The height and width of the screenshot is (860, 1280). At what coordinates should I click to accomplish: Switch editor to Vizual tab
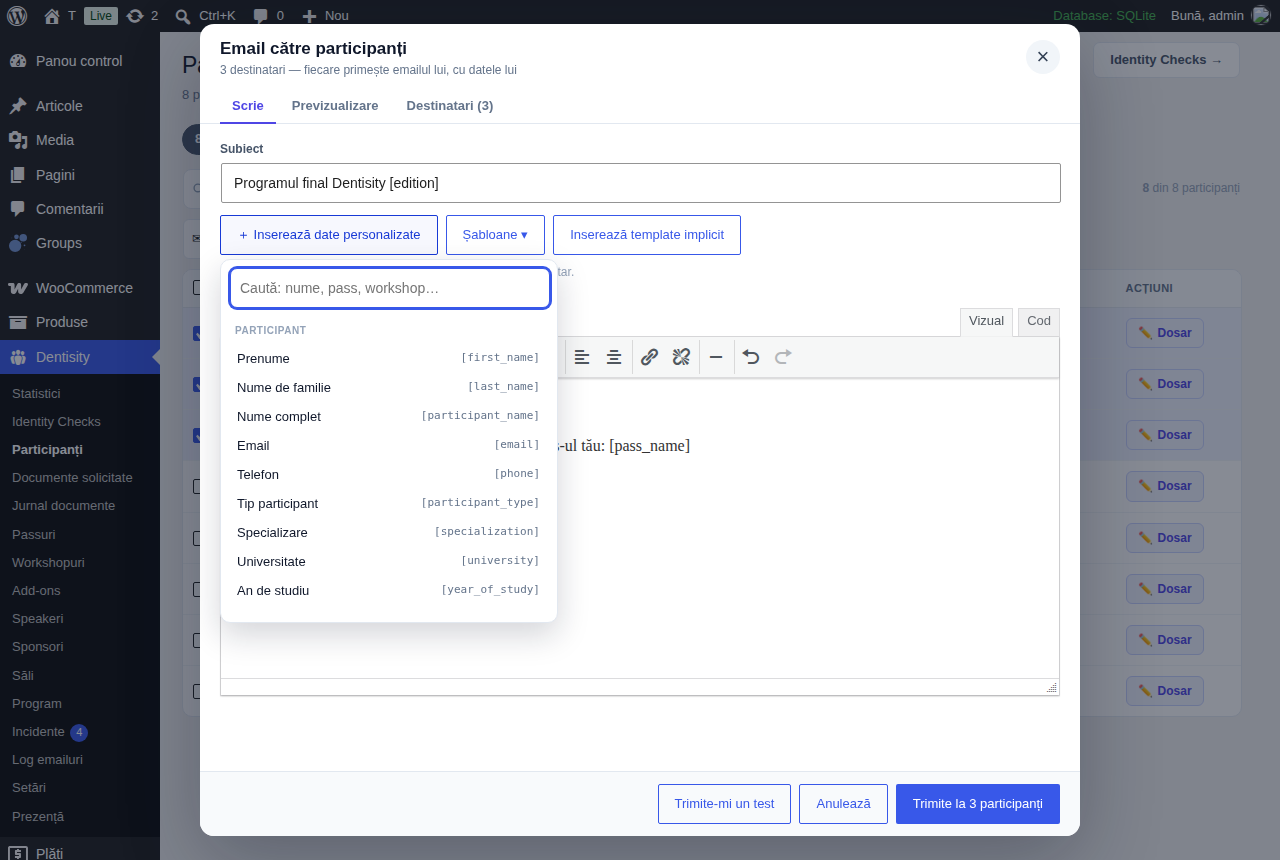click(x=986, y=321)
